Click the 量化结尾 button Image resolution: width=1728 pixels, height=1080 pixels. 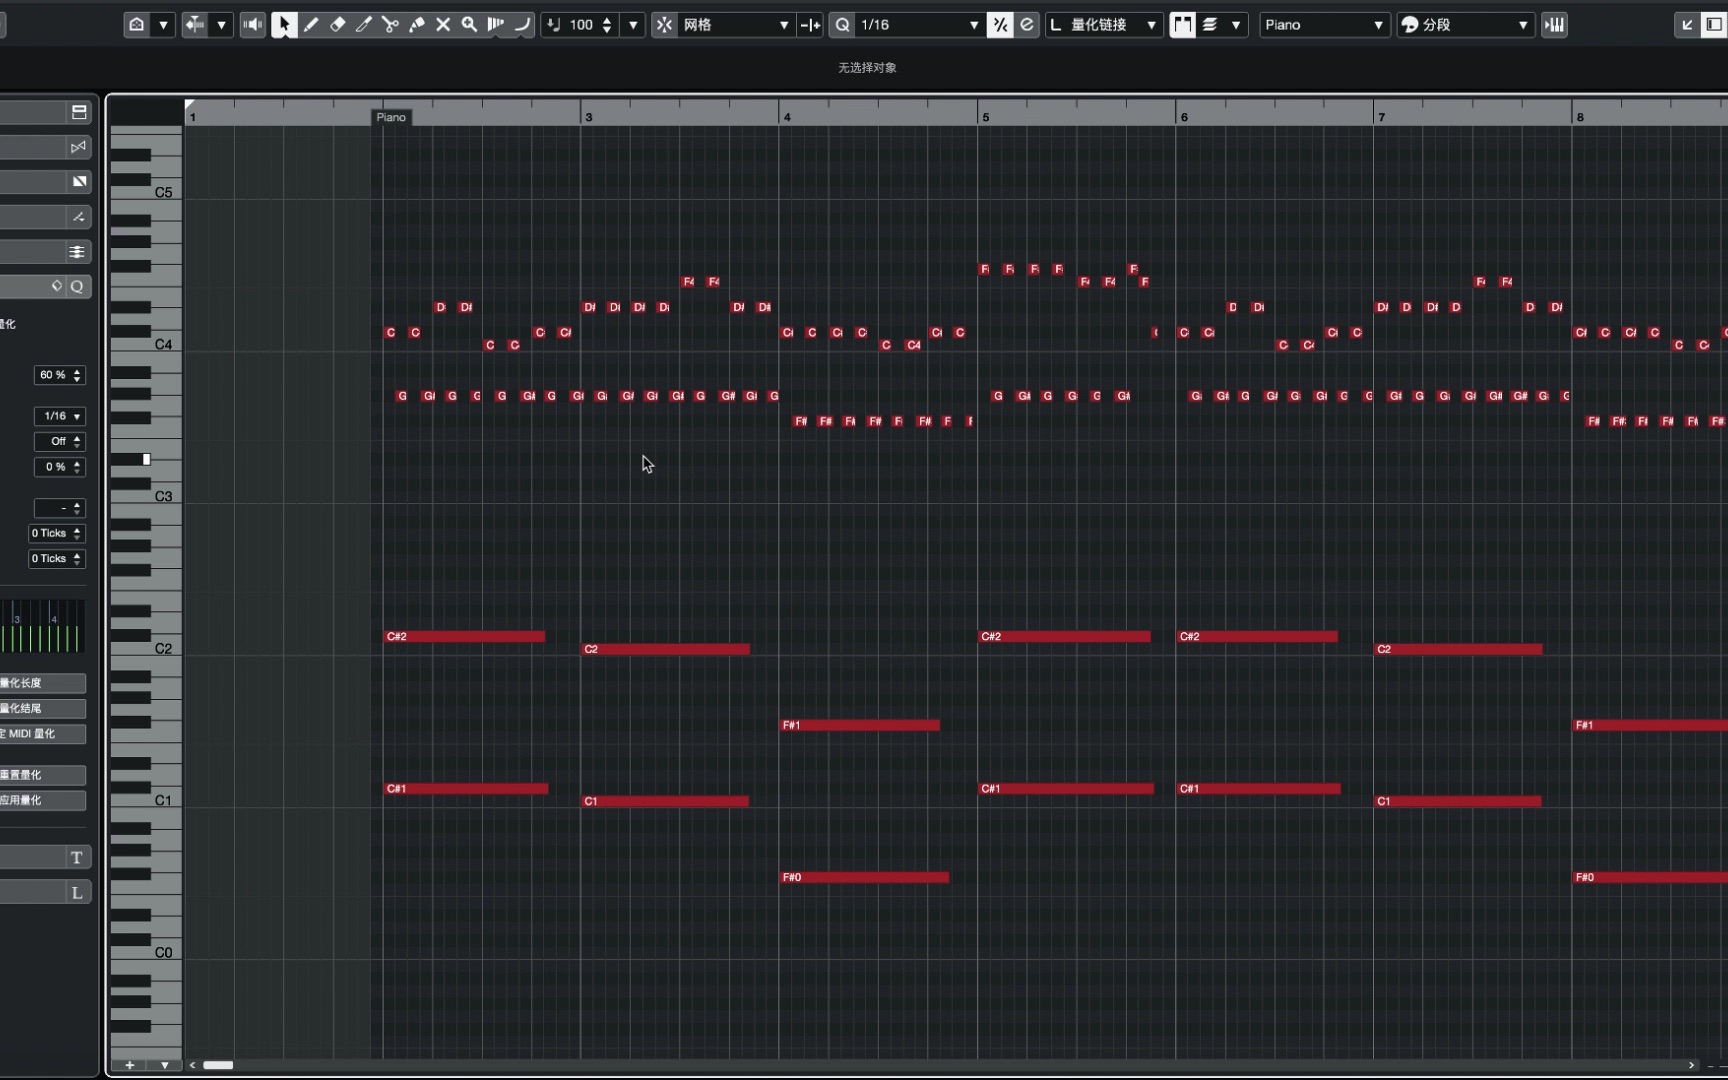[x=43, y=708]
